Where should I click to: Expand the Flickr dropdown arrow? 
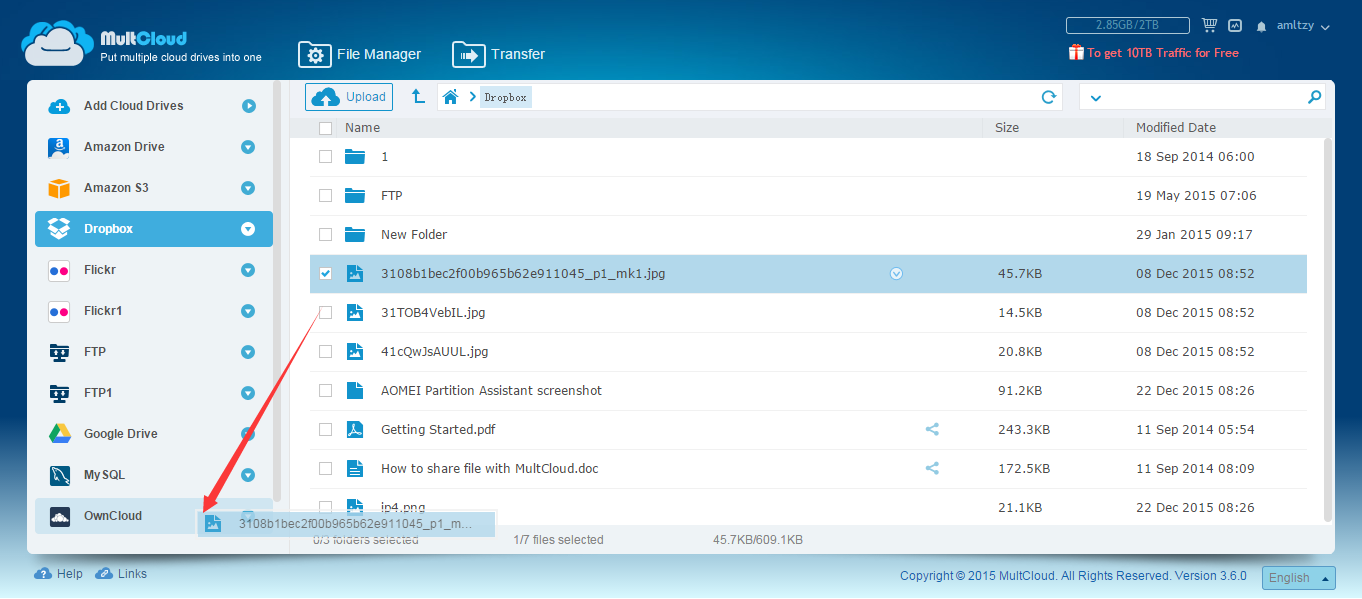[248, 270]
